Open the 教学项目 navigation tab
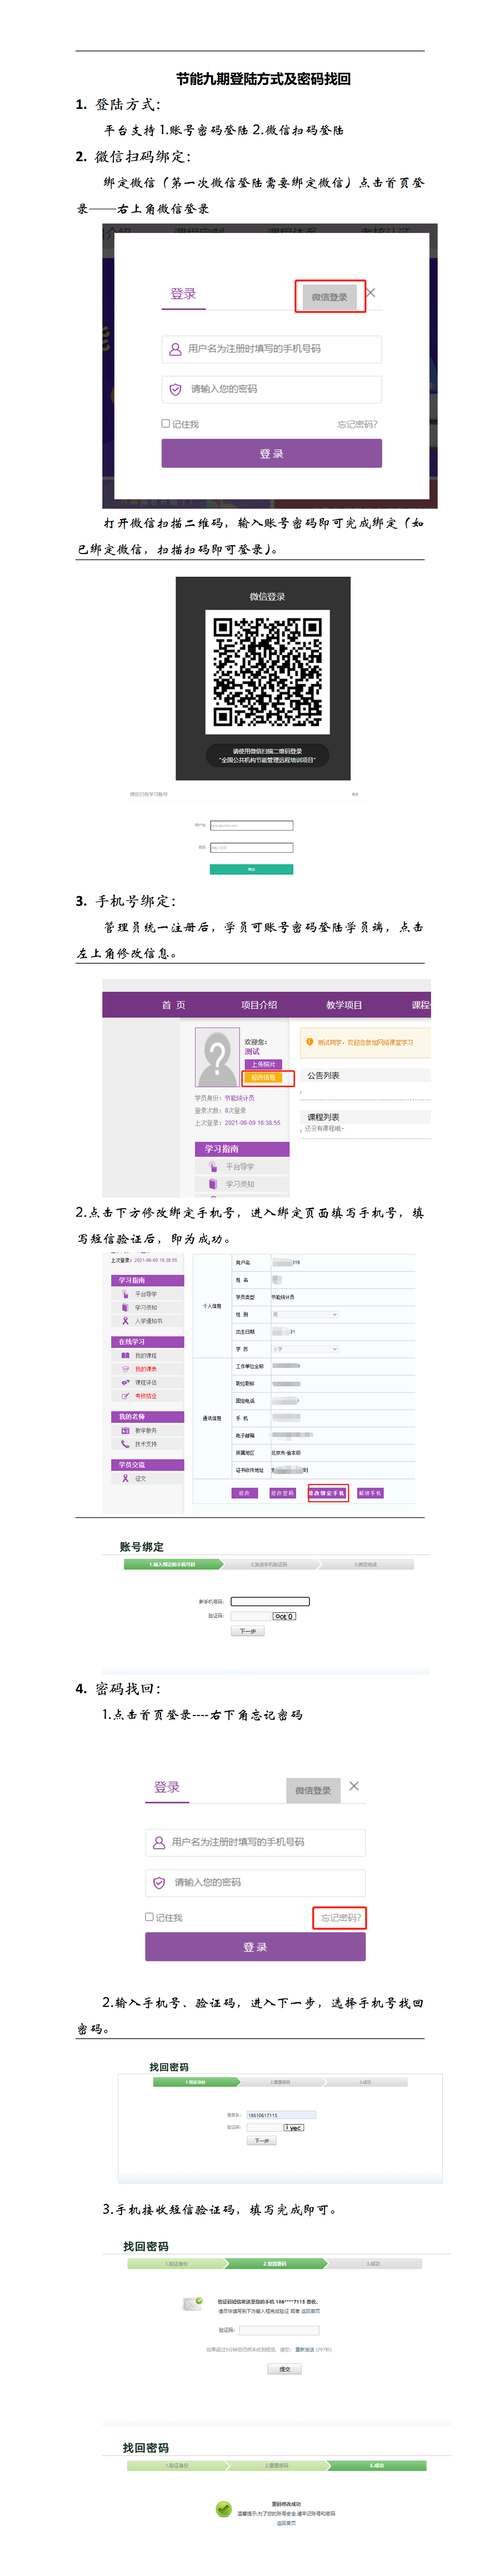Screen dimensions: 500x2576 pyautogui.click(x=344, y=1005)
